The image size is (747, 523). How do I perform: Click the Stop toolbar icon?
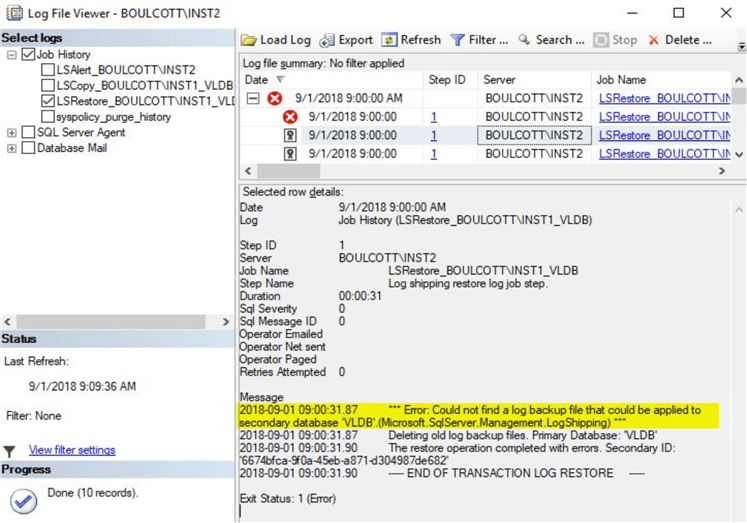click(601, 40)
